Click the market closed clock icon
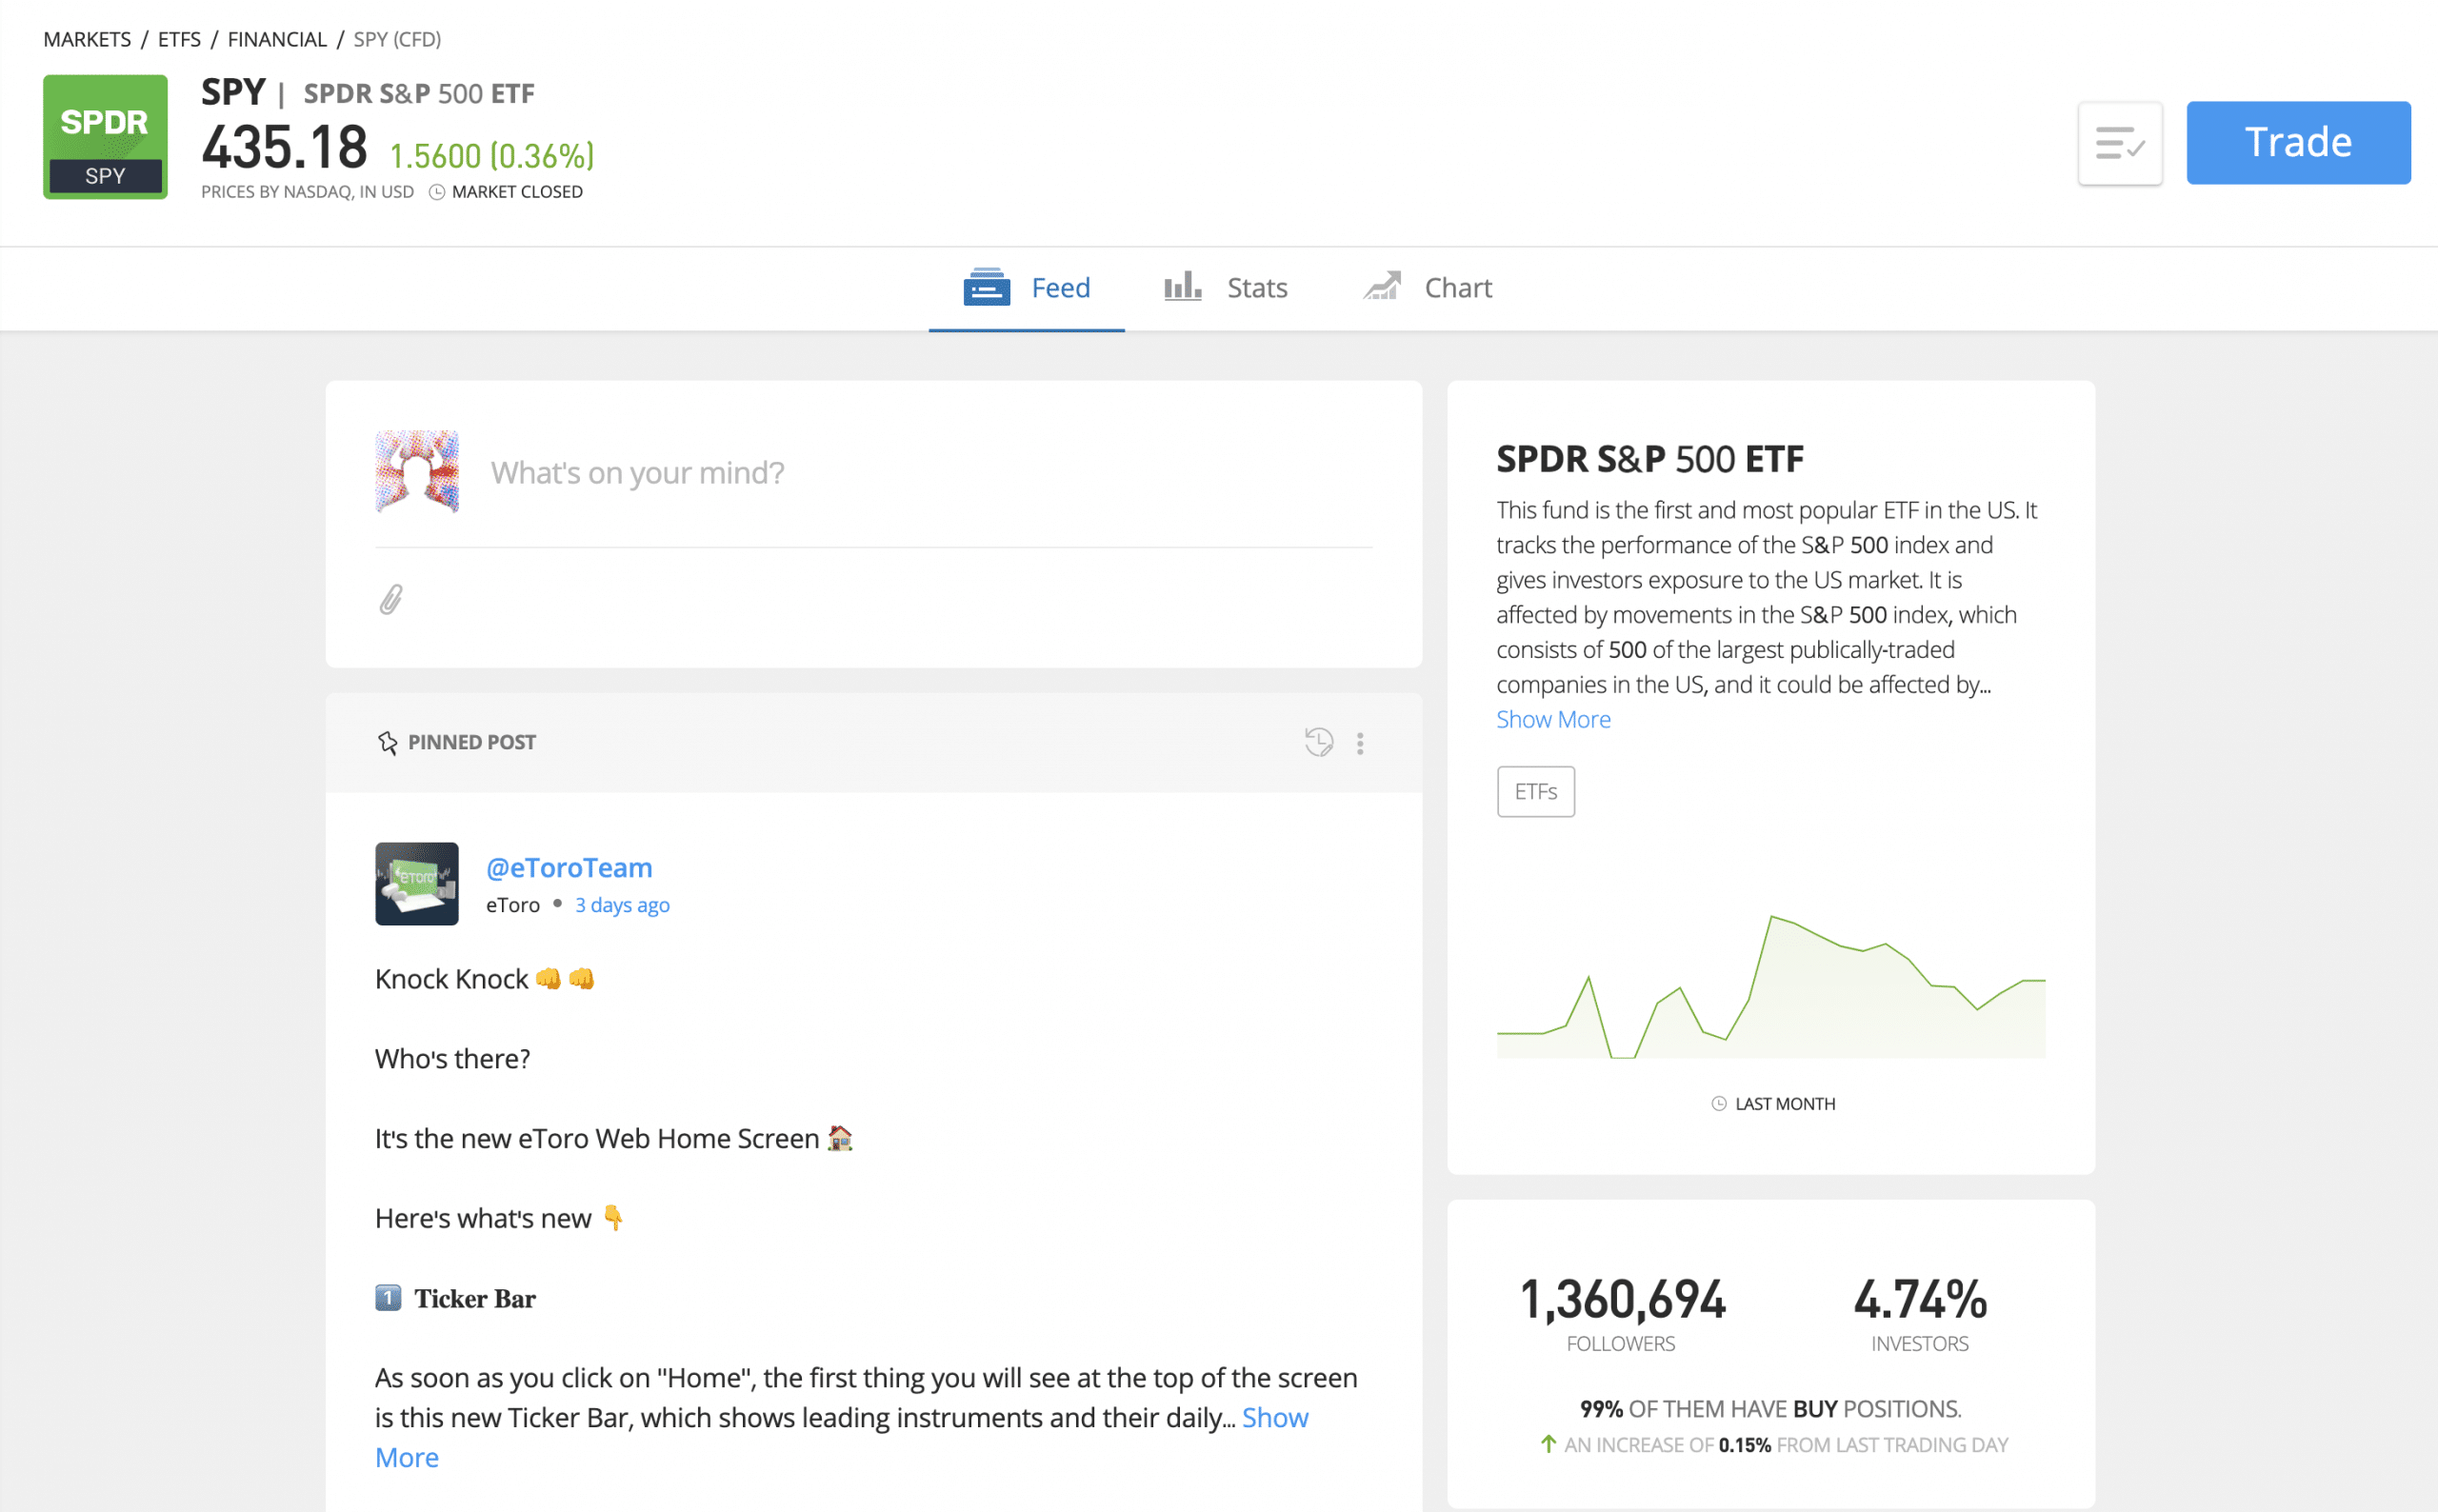Image resolution: width=2438 pixels, height=1512 pixels. (437, 192)
